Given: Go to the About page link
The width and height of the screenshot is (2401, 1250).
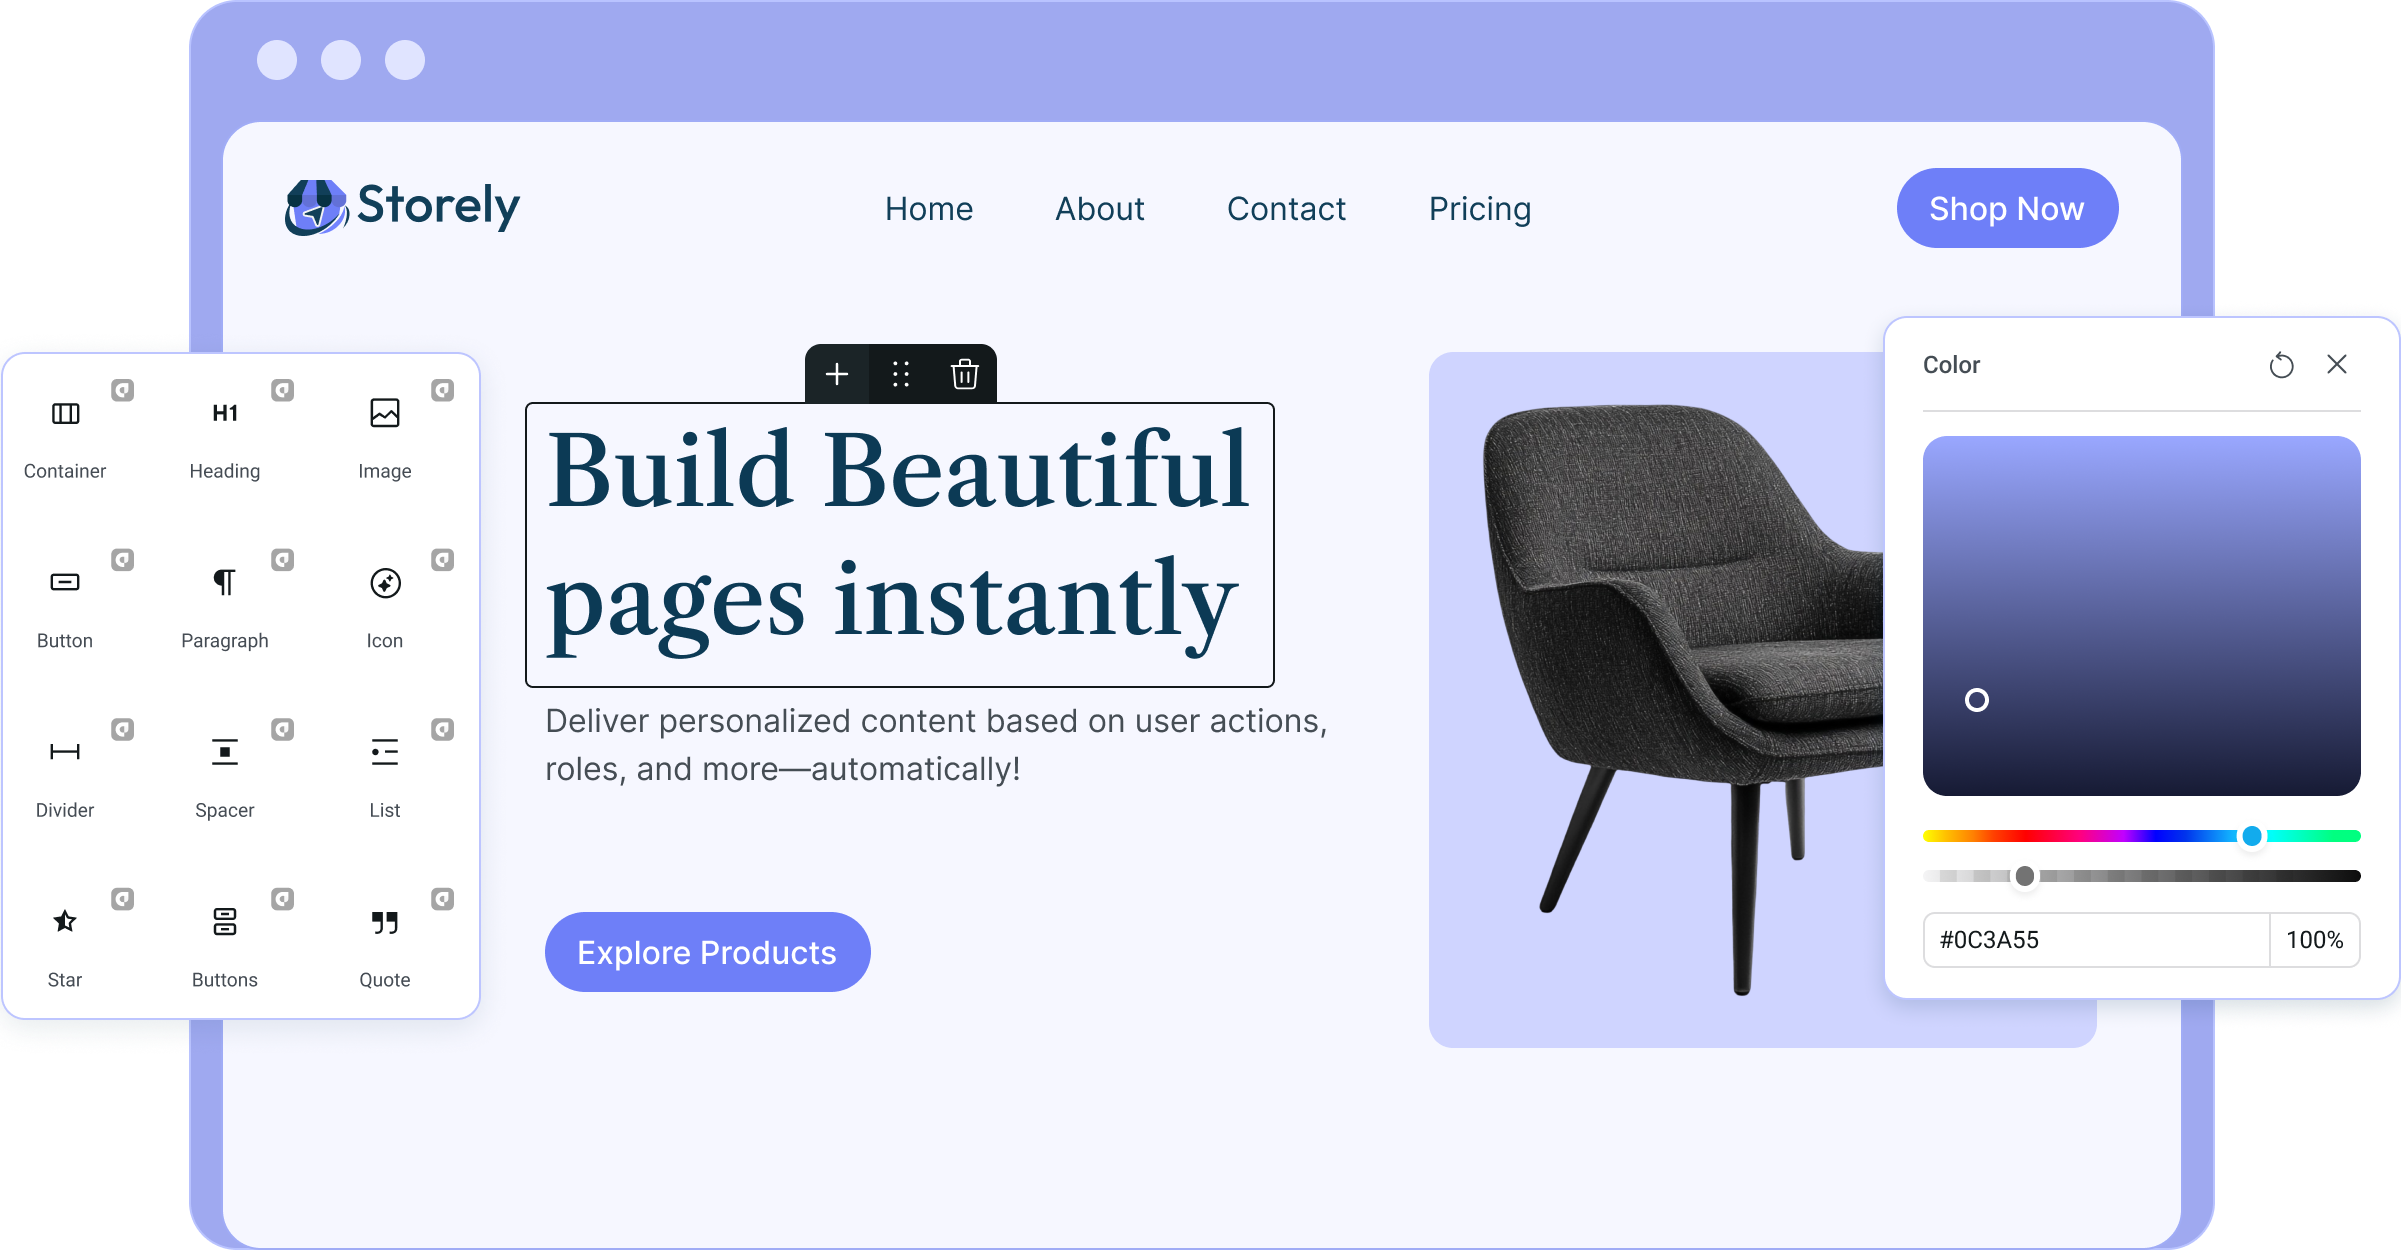Looking at the screenshot, I should tap(1100, 209).
